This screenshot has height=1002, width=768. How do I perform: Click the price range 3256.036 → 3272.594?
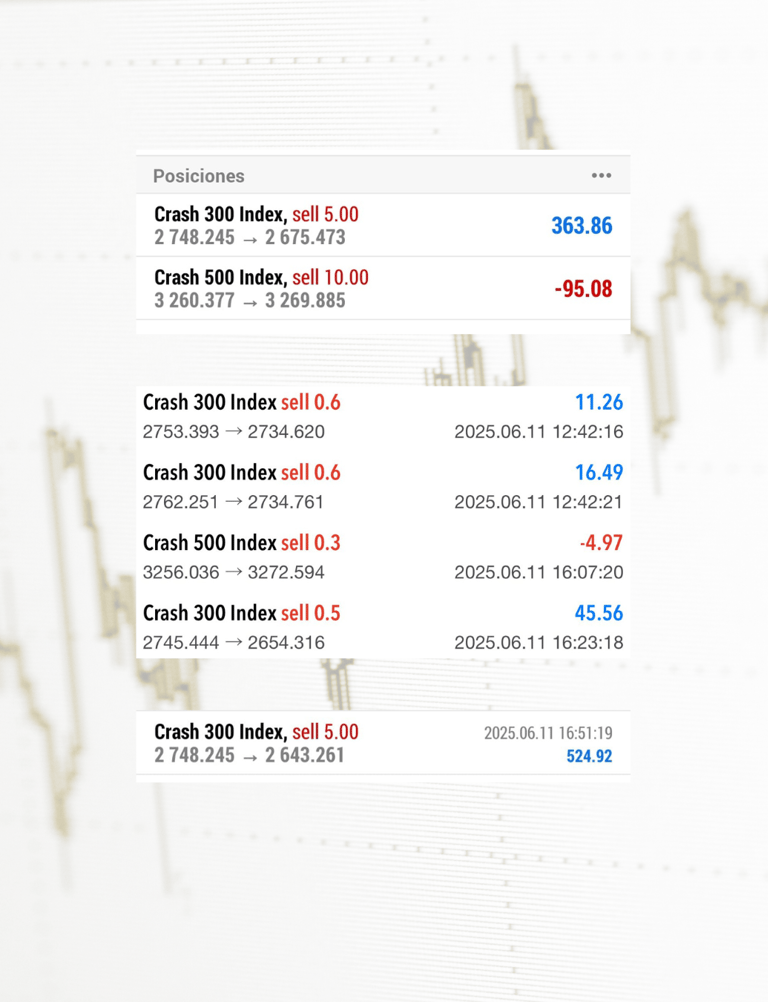[234, 572]
